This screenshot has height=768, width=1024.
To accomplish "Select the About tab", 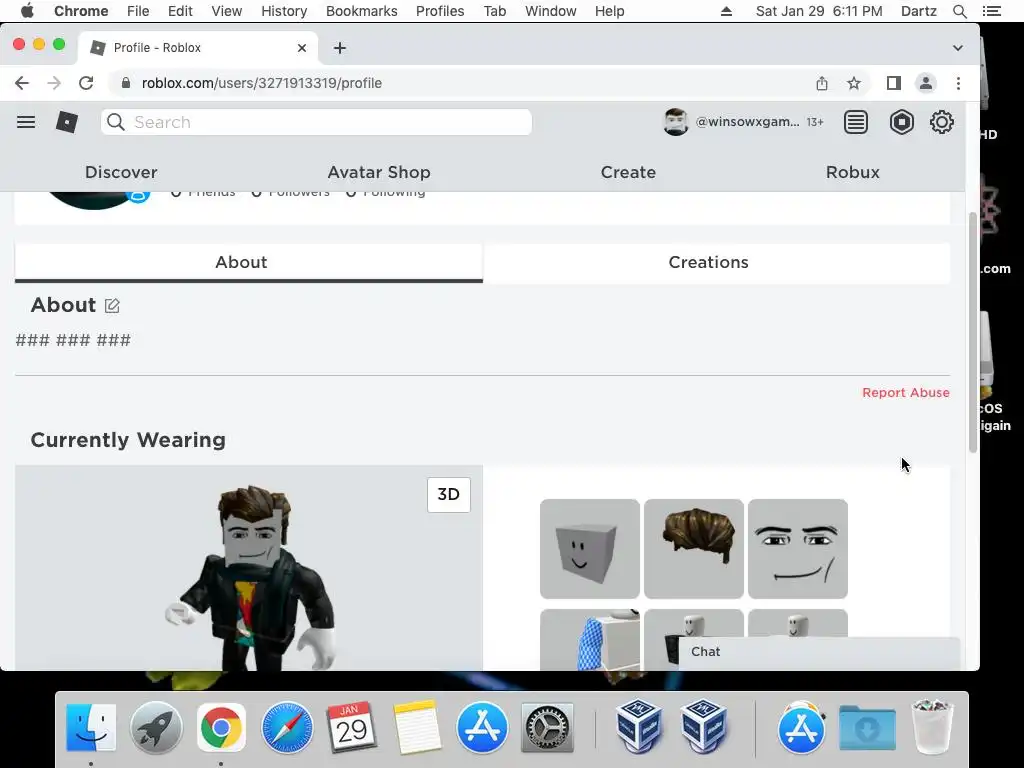I will [x=249, y=263].
